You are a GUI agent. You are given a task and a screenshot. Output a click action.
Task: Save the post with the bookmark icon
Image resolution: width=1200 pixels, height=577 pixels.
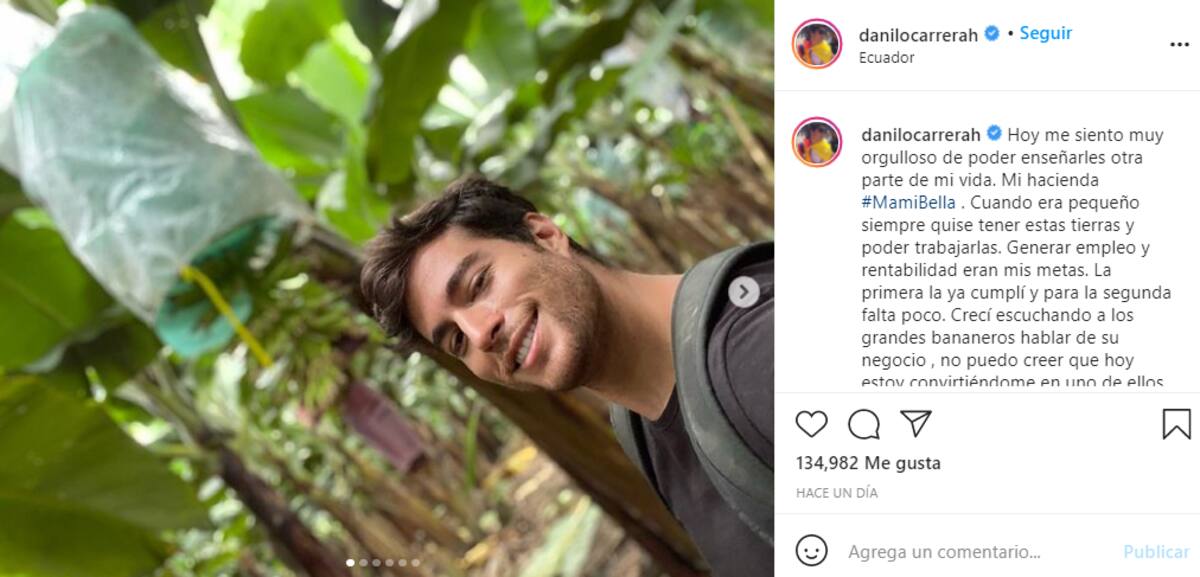tap(1176, 424)
